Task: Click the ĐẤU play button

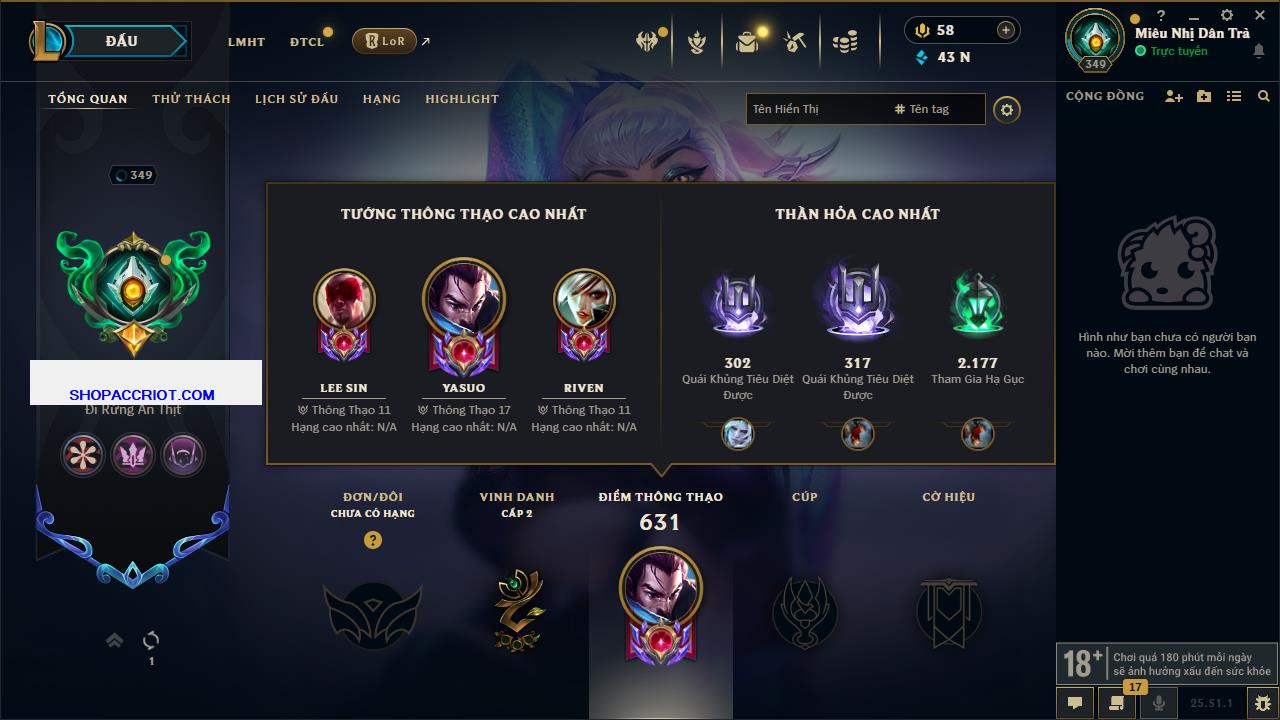Action: (x=121, y=41)
